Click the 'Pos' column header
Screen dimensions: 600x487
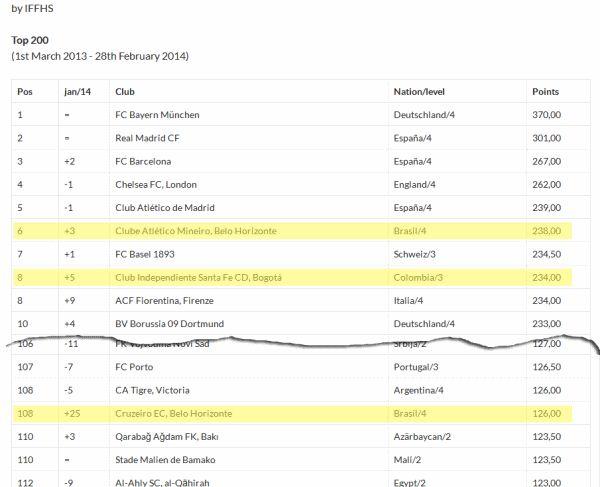pyautogui.click(x=25, y=92)
